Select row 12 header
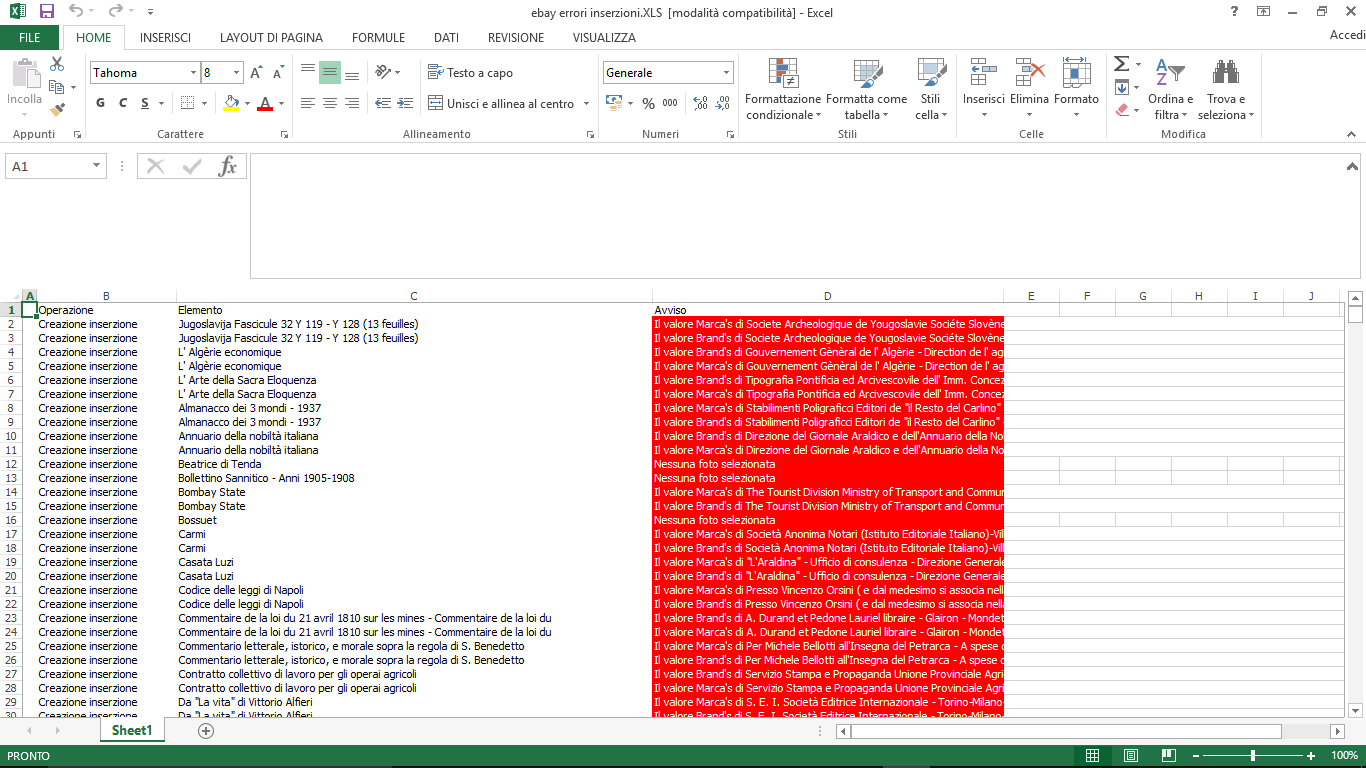The height and width of the screenshot is (768, 1366). (10, 464)
